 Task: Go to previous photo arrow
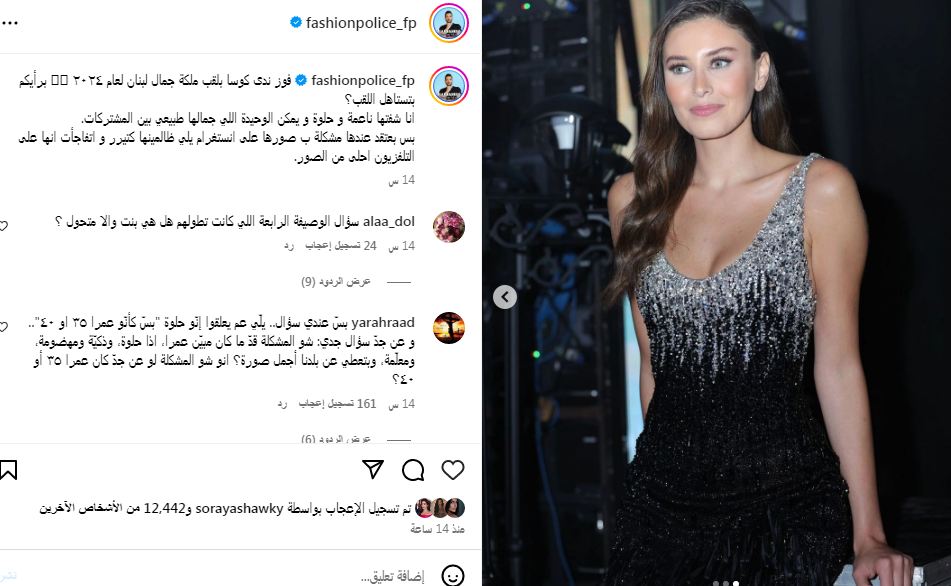505,297
